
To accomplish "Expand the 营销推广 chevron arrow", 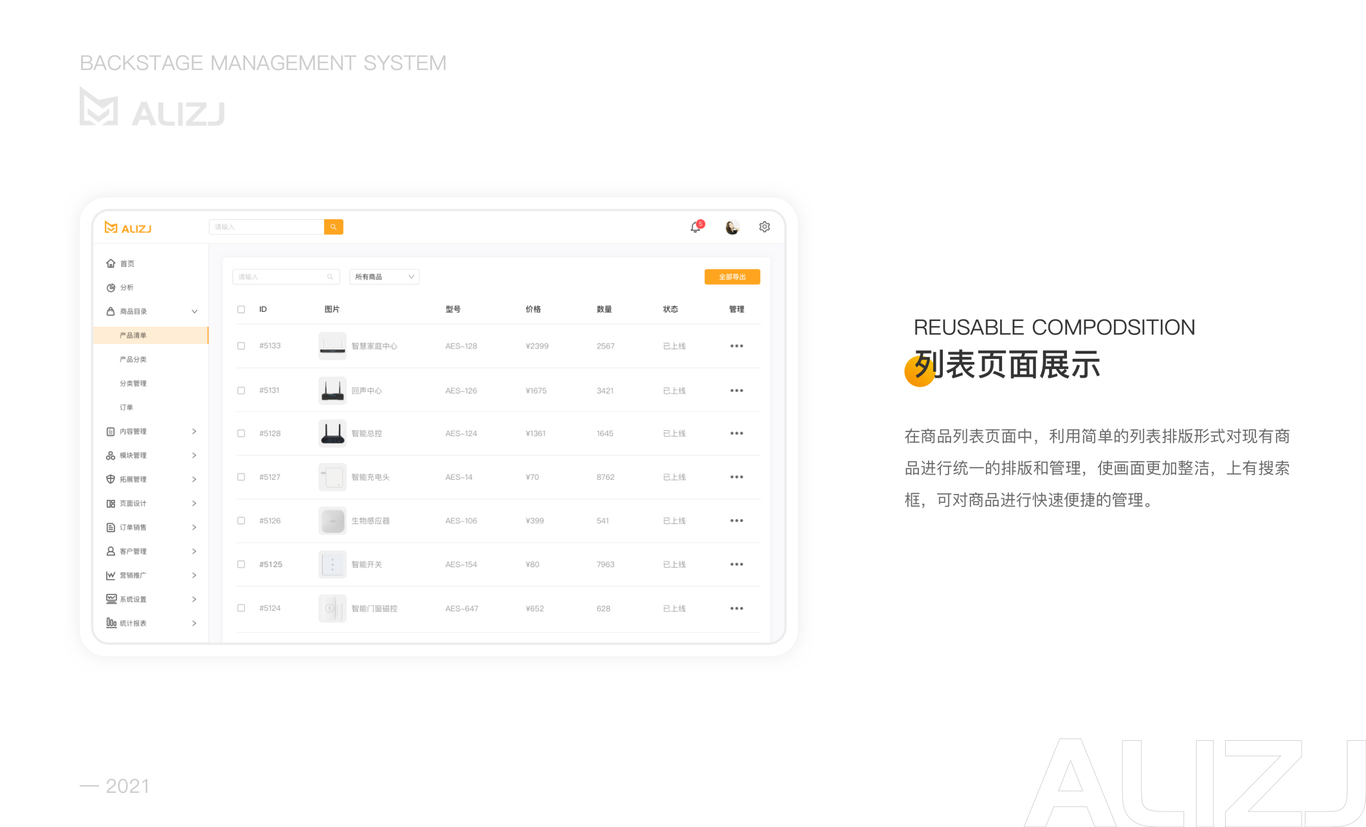I will 194,575.
